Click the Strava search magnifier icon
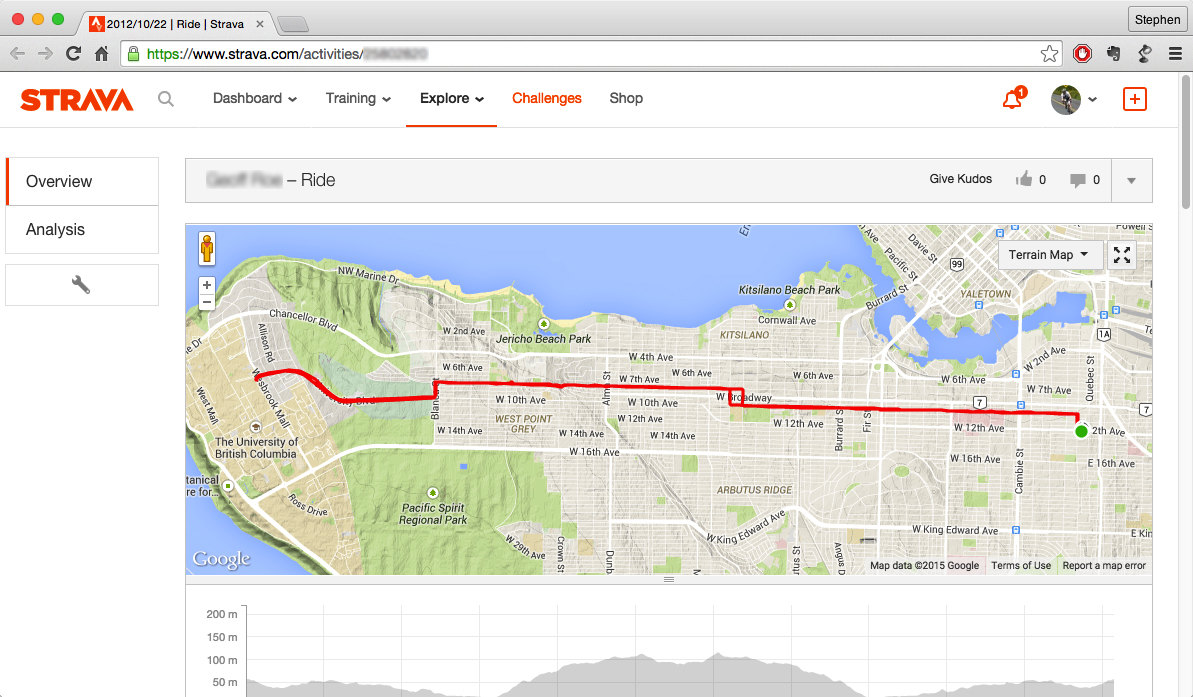 [166, 99]
